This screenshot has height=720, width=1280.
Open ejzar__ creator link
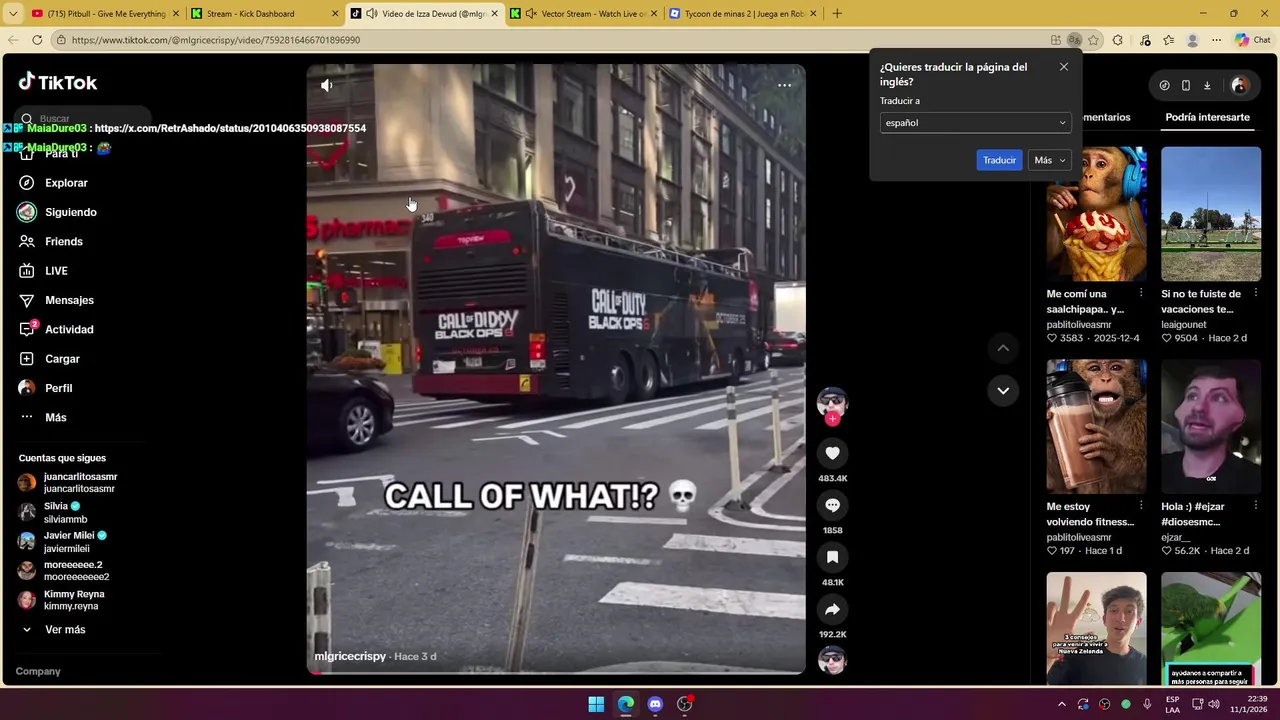coord(1174,538)
